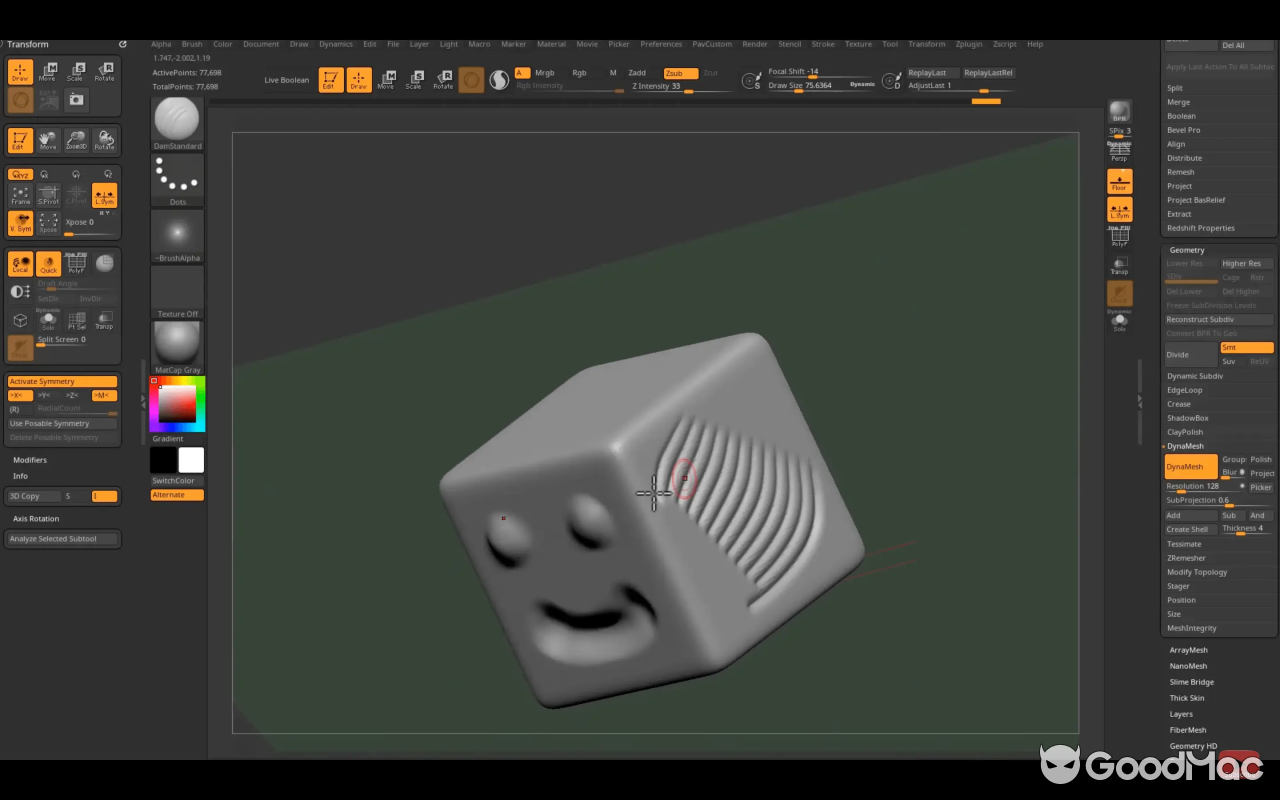The height and width of the screenshot is (800, 1280).
Task: Open the Zplugin menu
Action: [x=968, y=44]
